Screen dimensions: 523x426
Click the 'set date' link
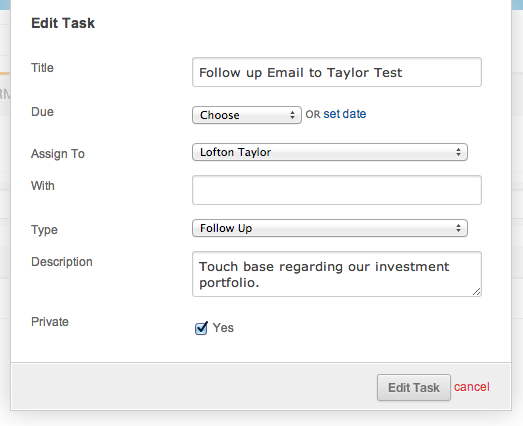[345, 114]
